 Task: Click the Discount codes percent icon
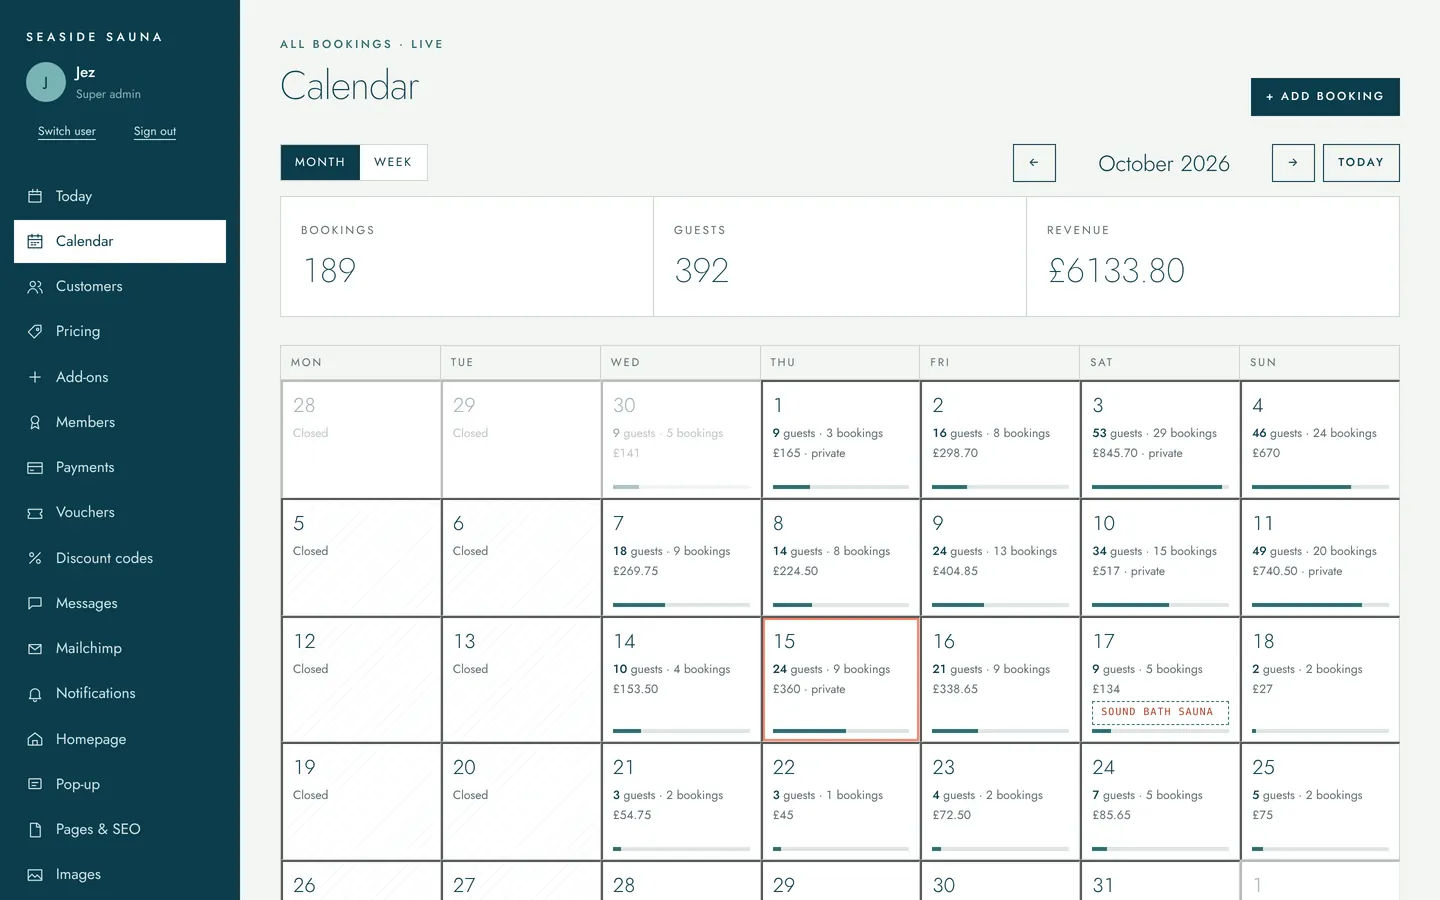point(35,558)
